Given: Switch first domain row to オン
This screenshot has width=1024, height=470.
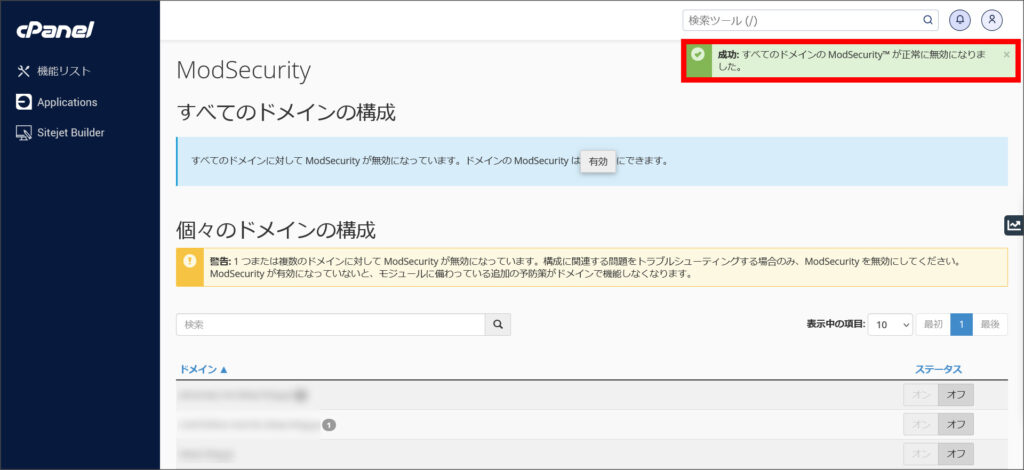Looking at the screenshot, I should (x=921, y=395).
